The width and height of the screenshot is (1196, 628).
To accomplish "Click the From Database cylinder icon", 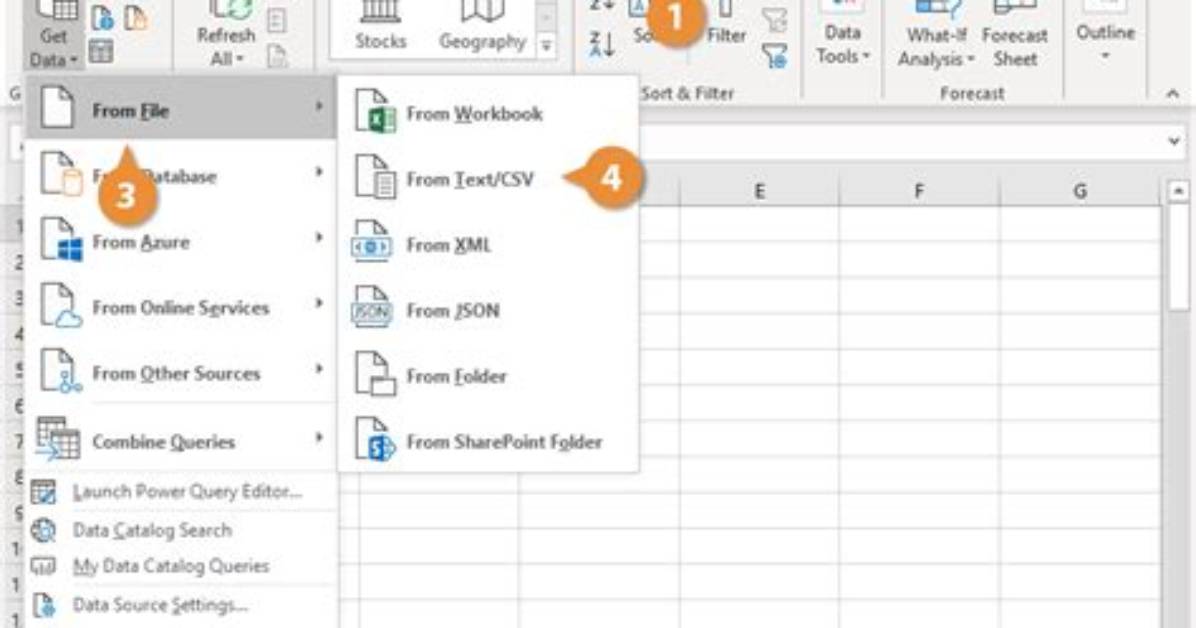I will (x=61, y=175).
